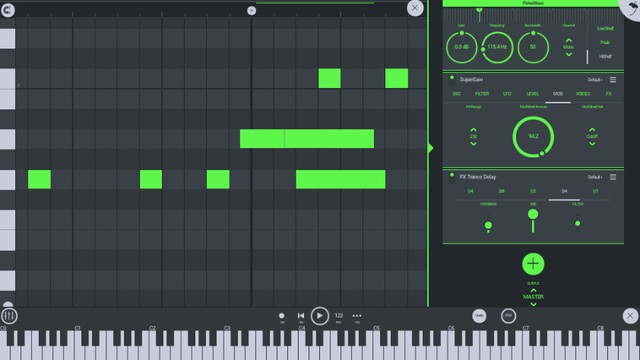Open the round button next to Undo
The image size is (640, 360).
pyautogui.click(x=508, y=316)
